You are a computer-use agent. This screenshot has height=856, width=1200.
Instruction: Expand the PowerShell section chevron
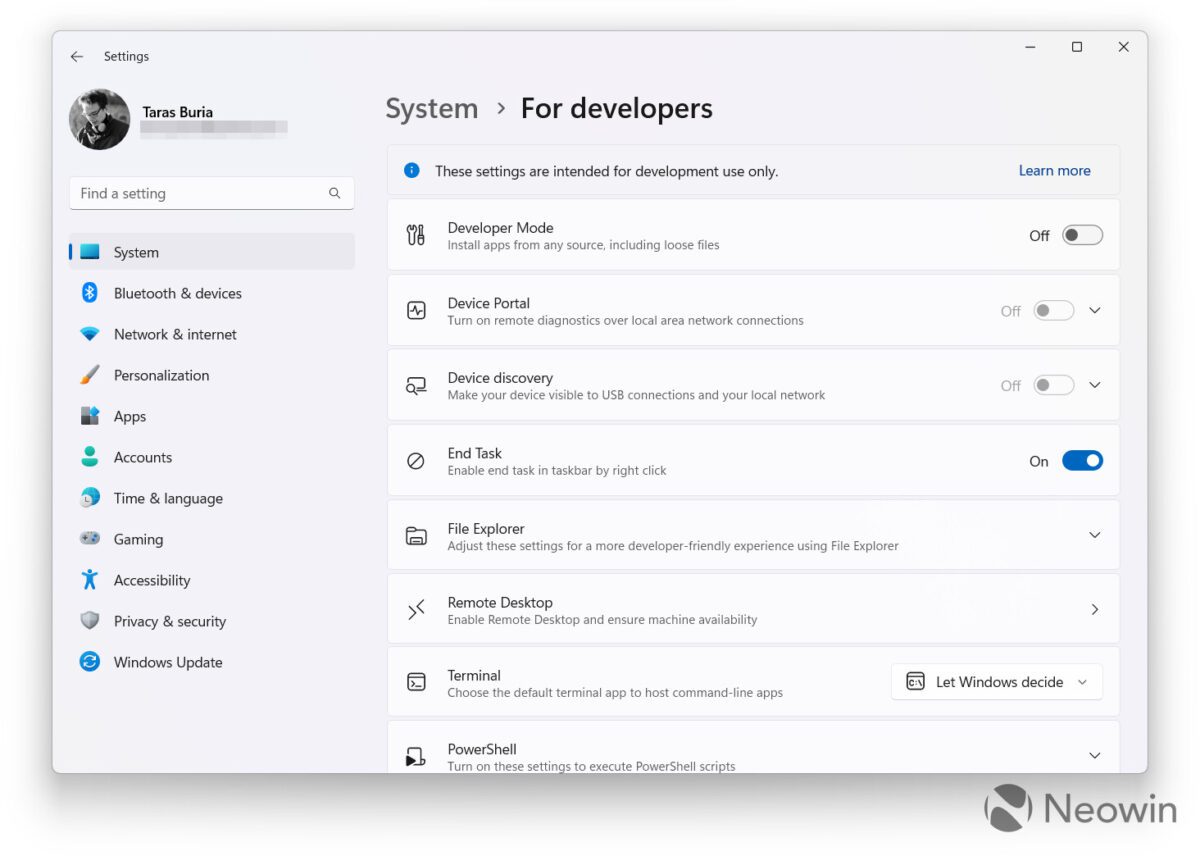[x=1095, y=755]
